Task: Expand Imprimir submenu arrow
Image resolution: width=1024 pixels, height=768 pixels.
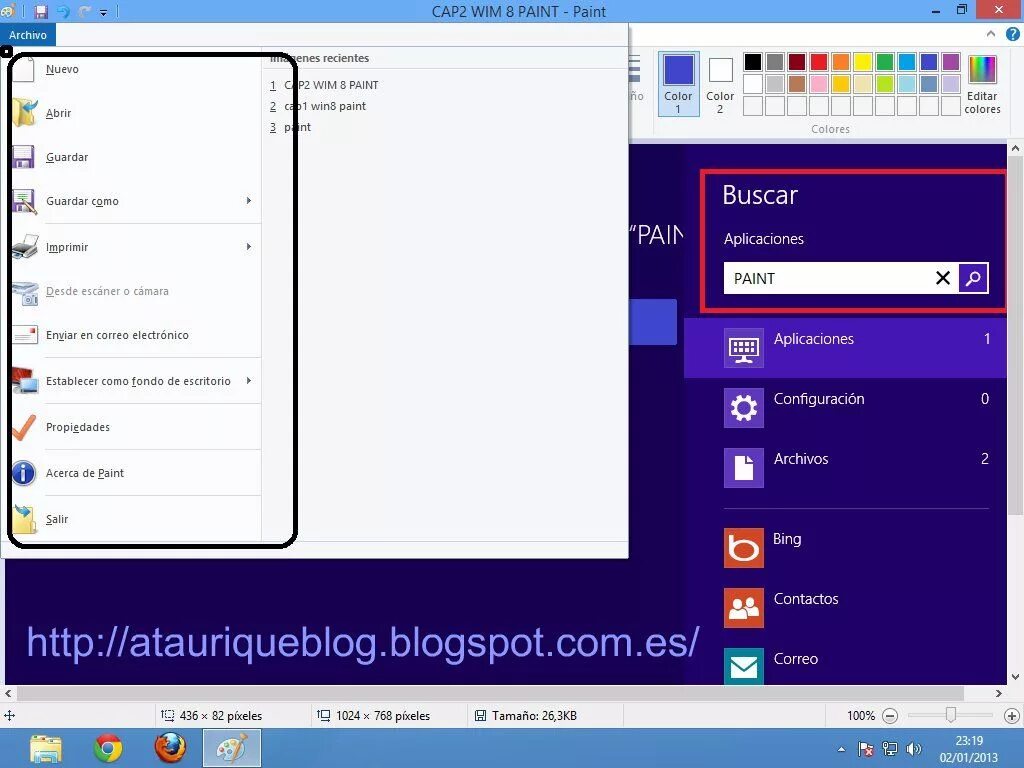Action: coord(249,246)
